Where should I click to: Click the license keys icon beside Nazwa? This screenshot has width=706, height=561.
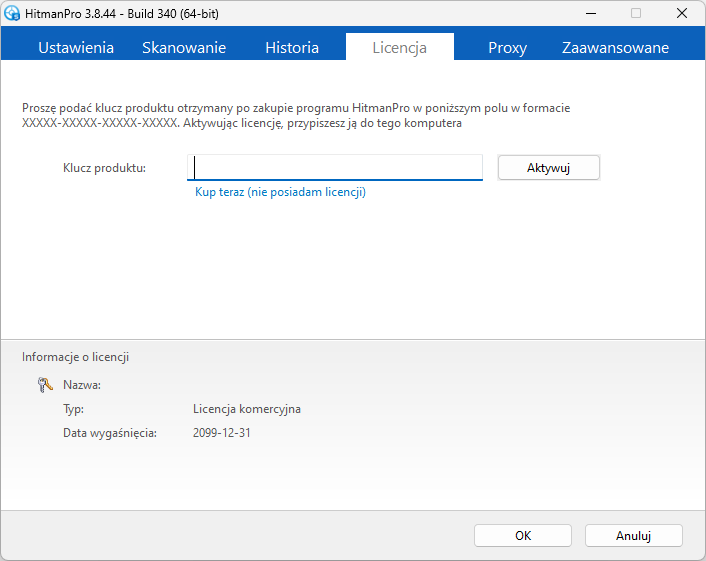point(45,385)
